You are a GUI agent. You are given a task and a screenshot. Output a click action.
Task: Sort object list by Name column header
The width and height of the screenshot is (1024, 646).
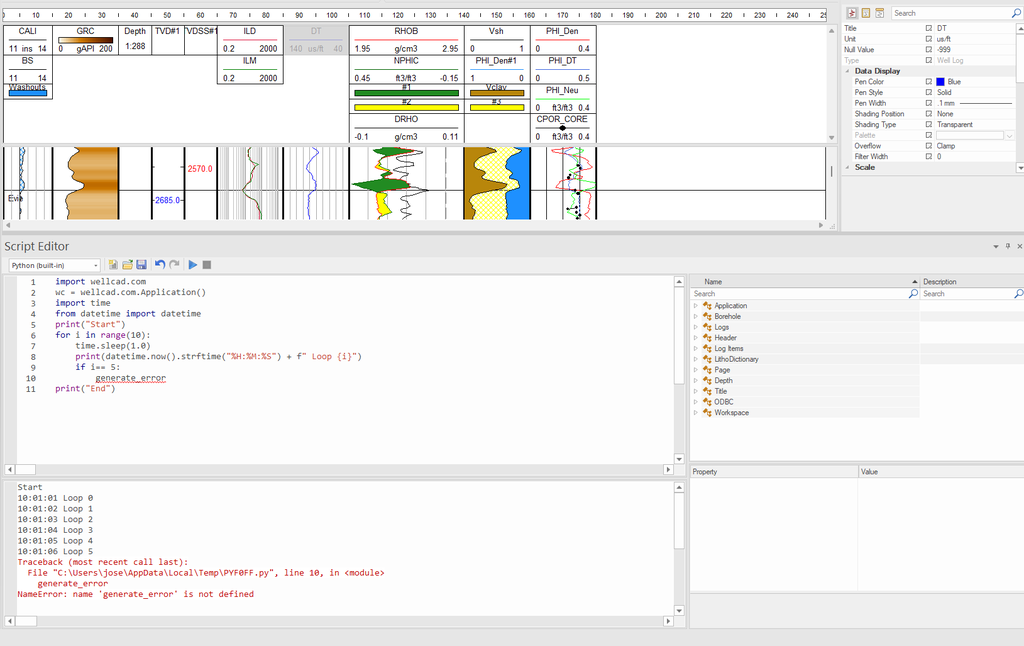(x=712, y=282)
